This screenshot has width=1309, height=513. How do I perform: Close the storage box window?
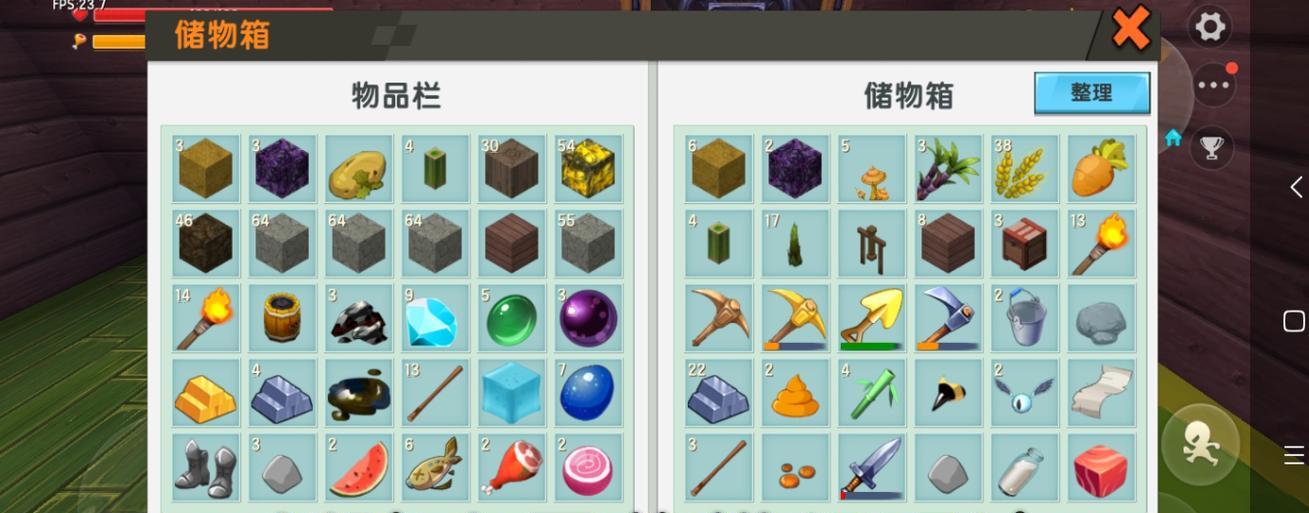1131,29
